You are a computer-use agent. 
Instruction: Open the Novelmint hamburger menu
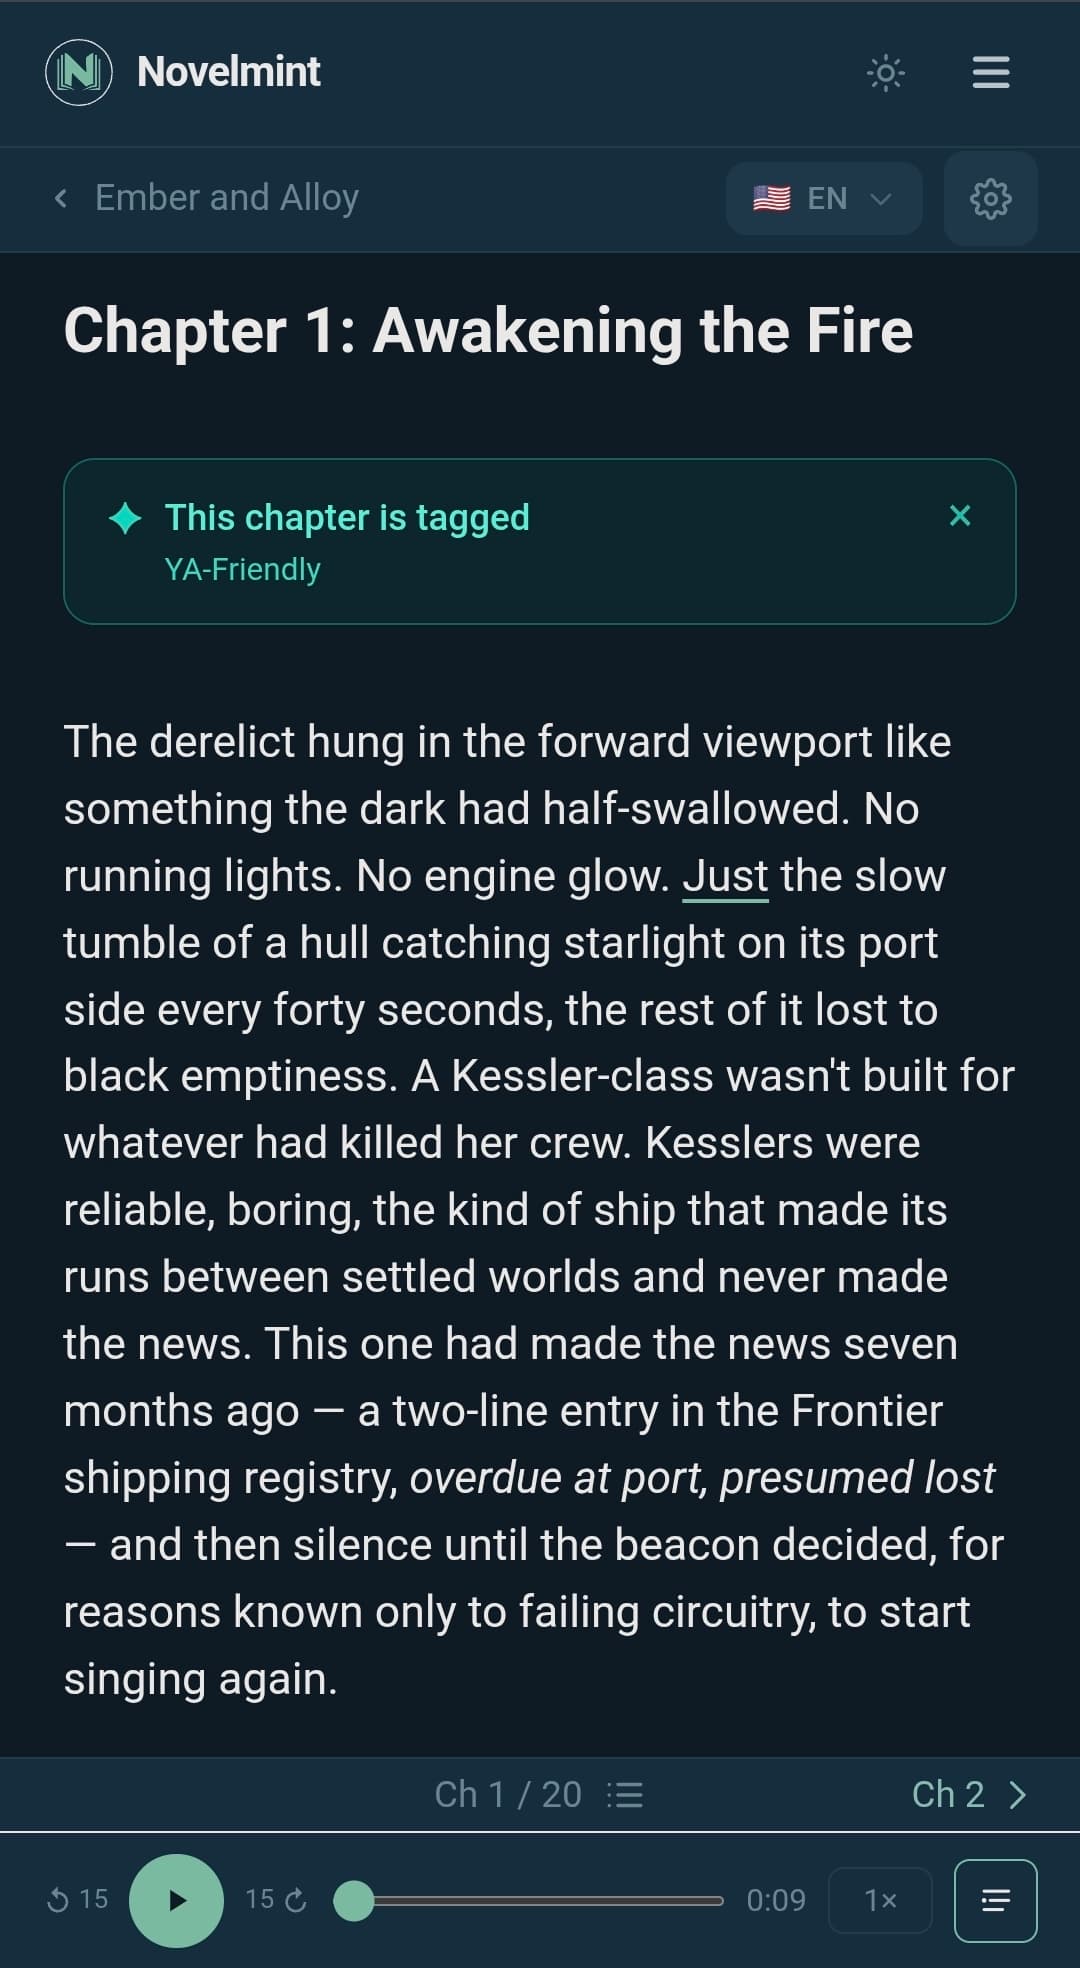tap(989, 71)
